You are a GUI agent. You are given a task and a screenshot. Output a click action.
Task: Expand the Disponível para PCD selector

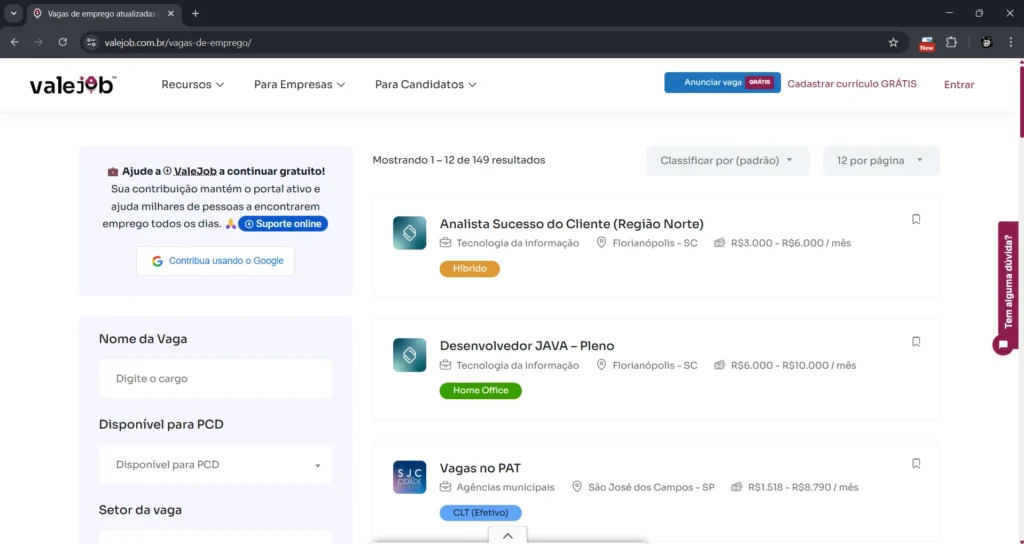(x=215, y=465)
